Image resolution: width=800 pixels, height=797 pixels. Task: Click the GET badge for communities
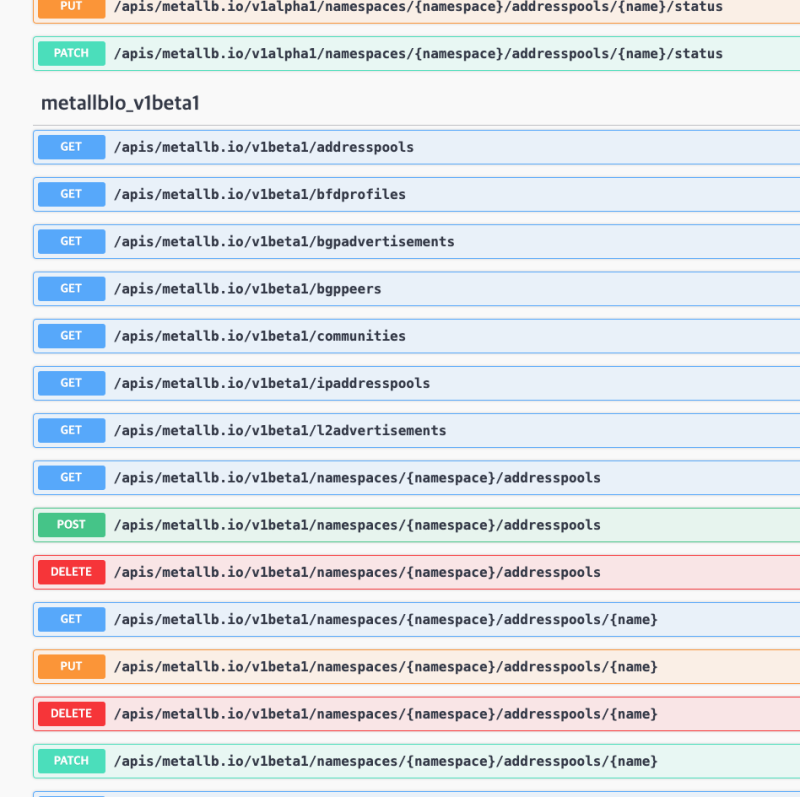pos(71,336)
